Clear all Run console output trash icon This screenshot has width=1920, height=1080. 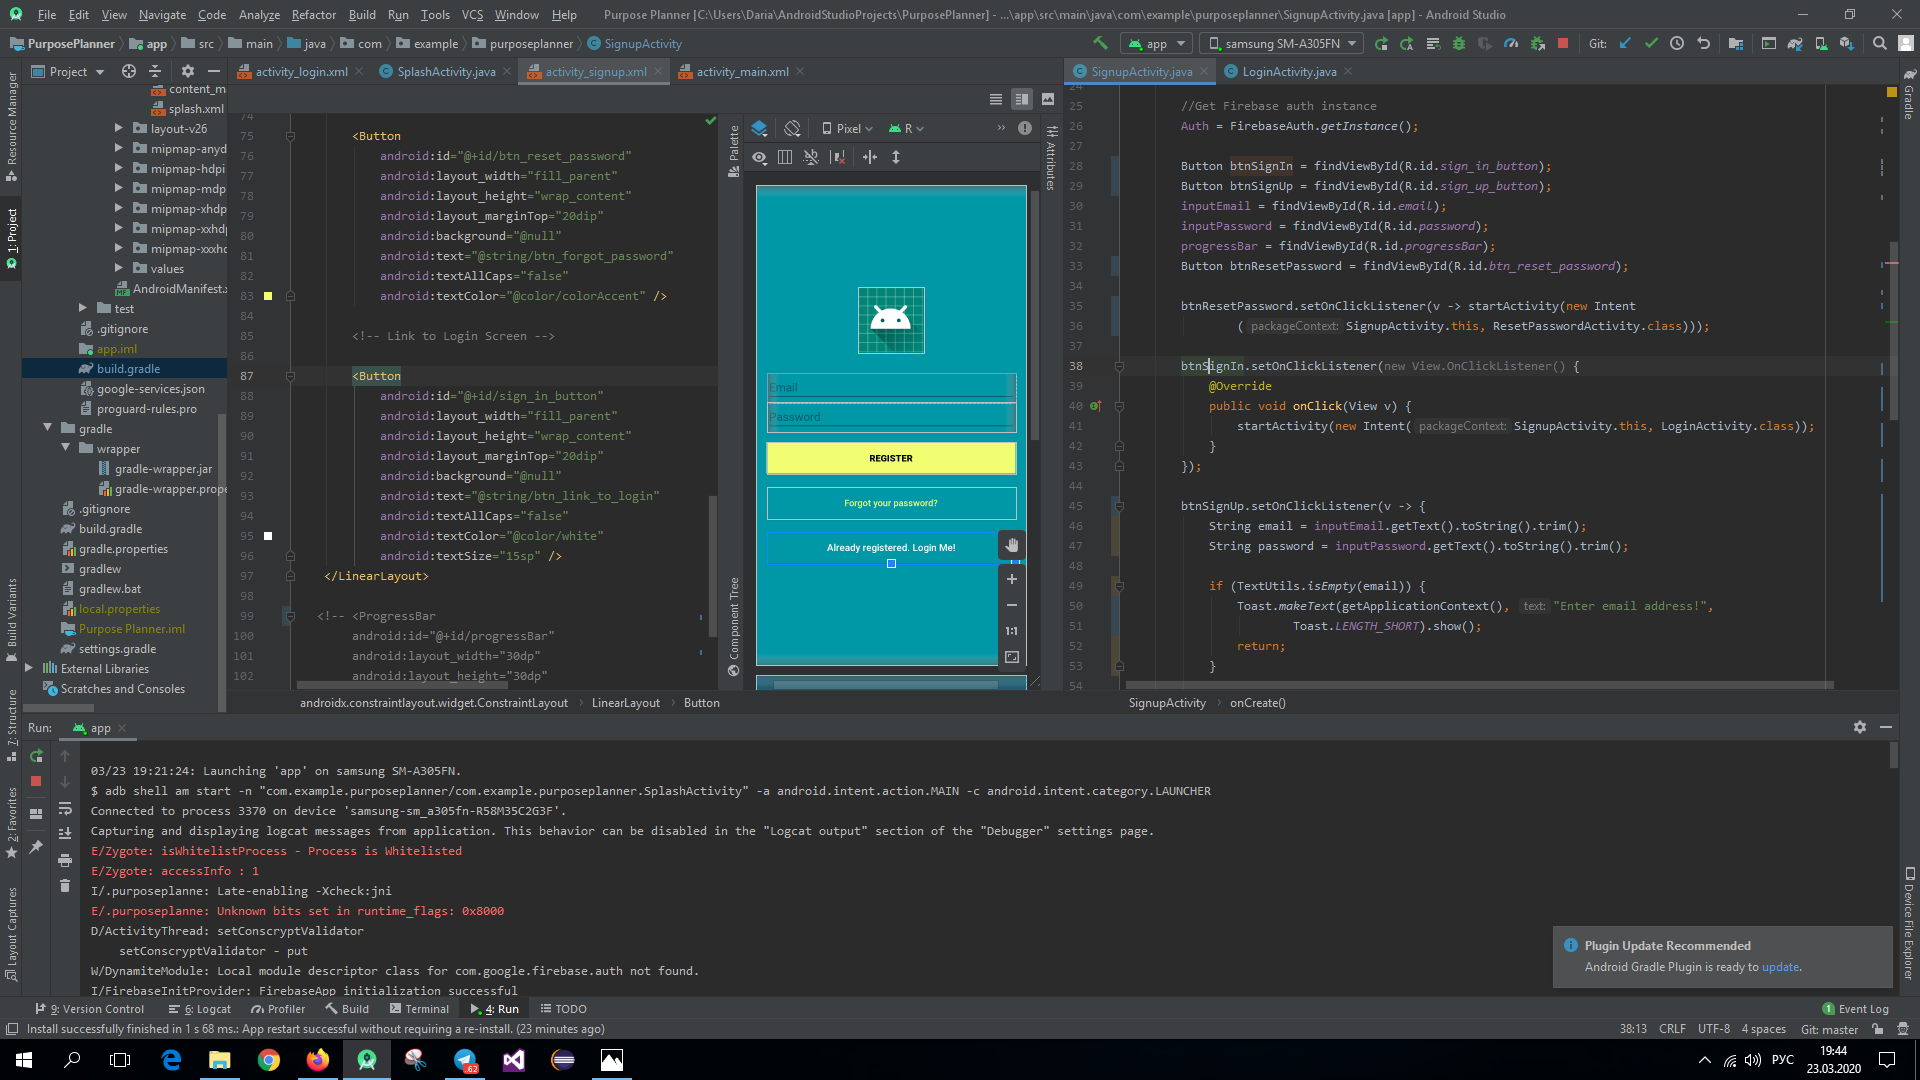(65, 885)
